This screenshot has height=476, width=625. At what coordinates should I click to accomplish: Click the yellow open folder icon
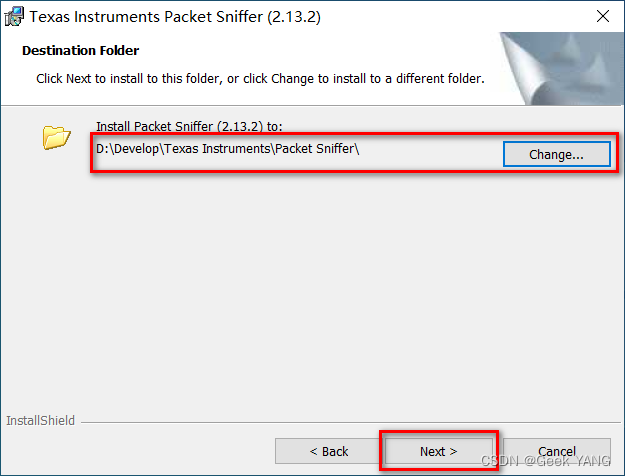pyautogui.click(x=56, y=137)
